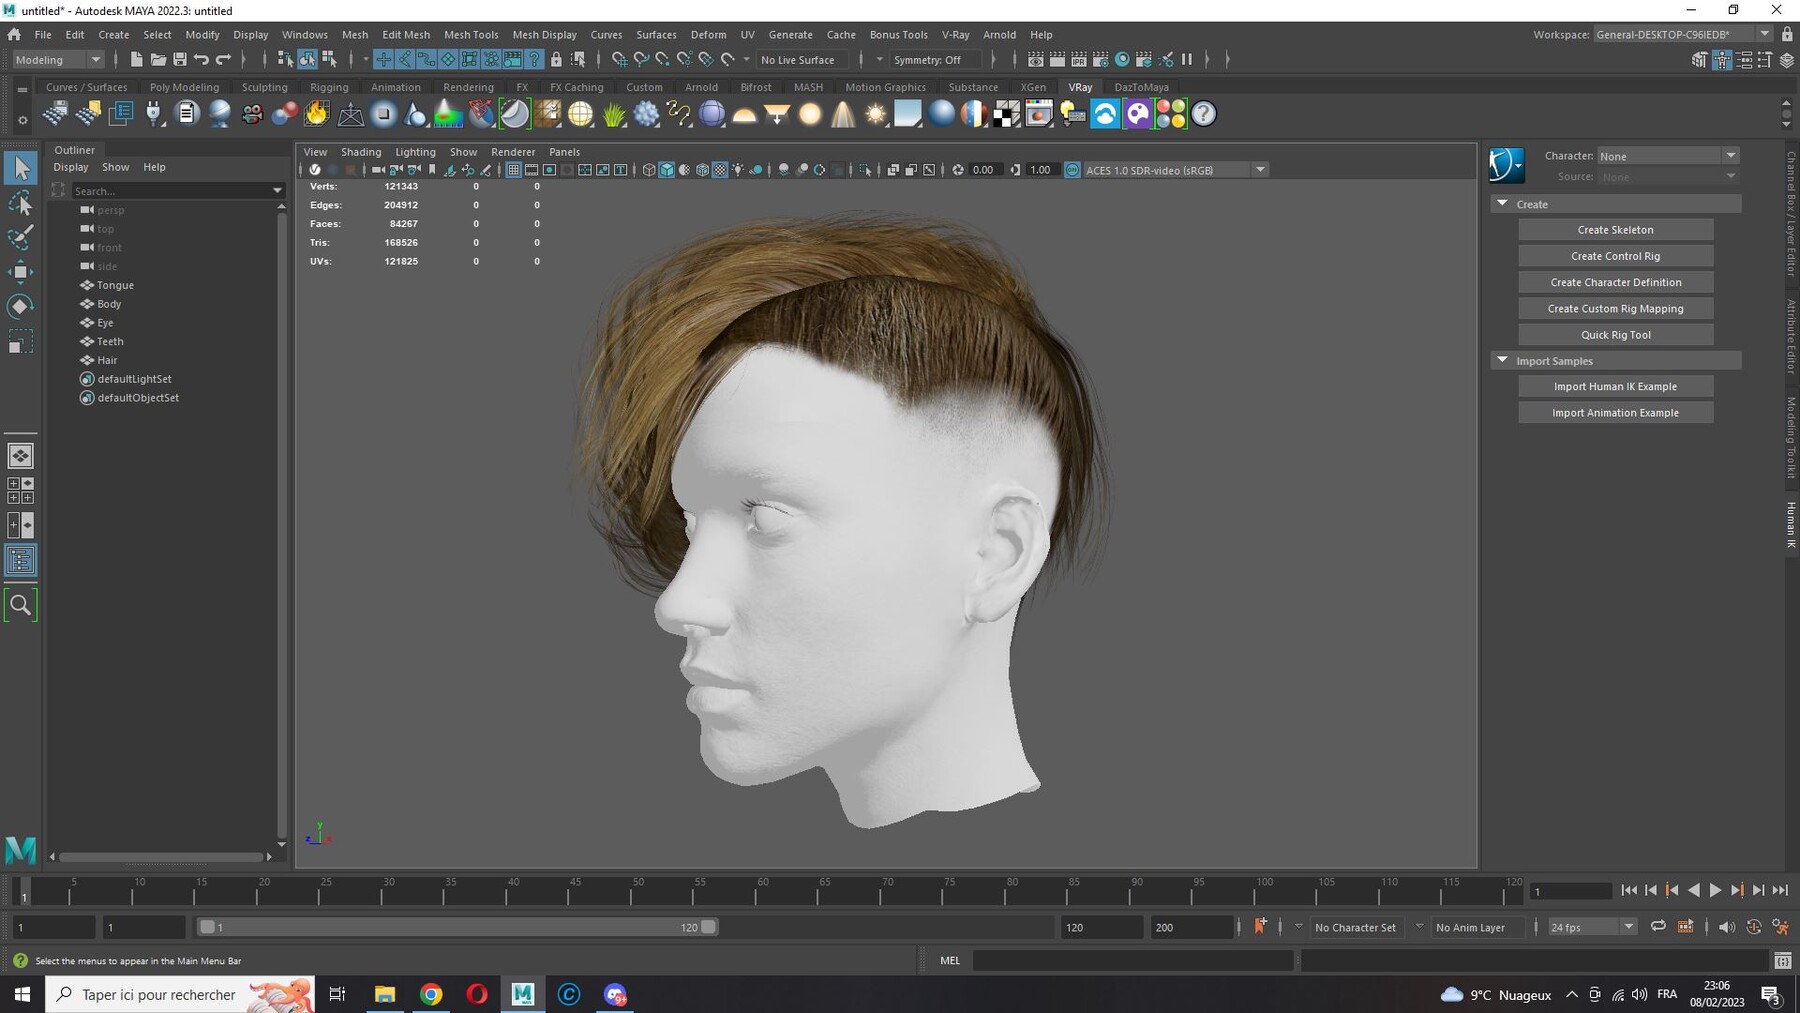
Task: Collapse the Import Samples section
Action: pos(1502,360)
